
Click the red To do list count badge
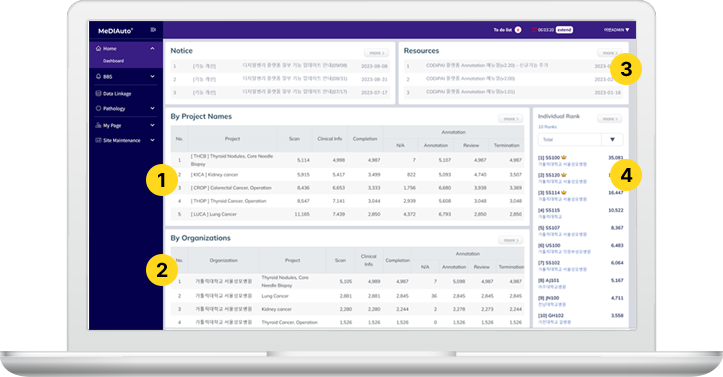518,30
